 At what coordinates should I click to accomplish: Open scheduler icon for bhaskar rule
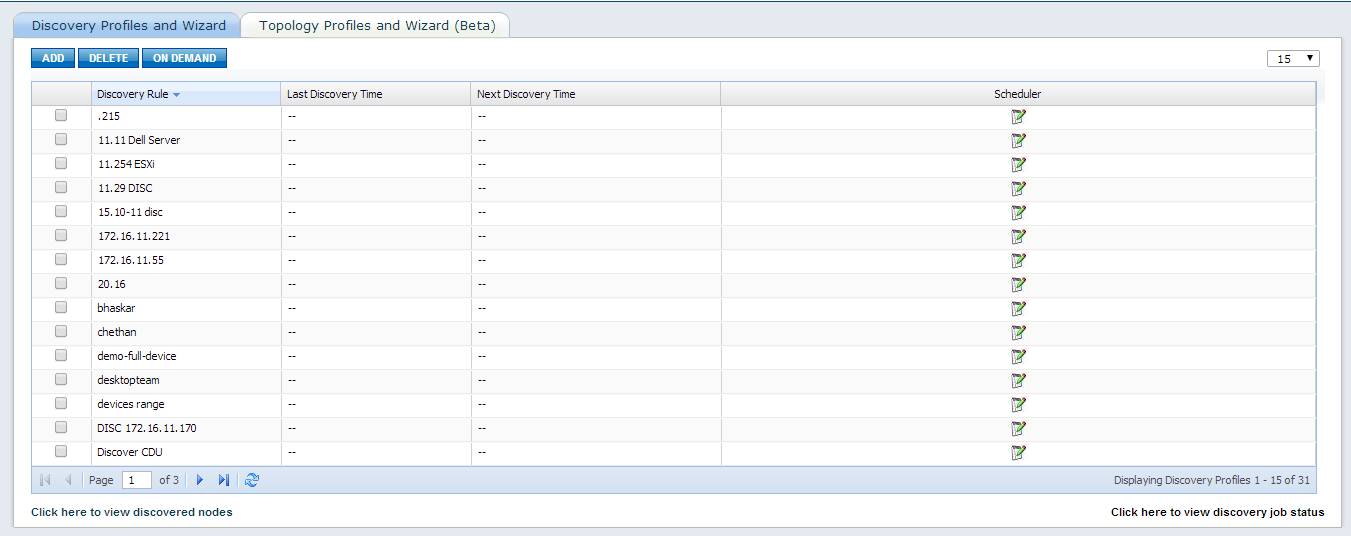click(1018, 309)
